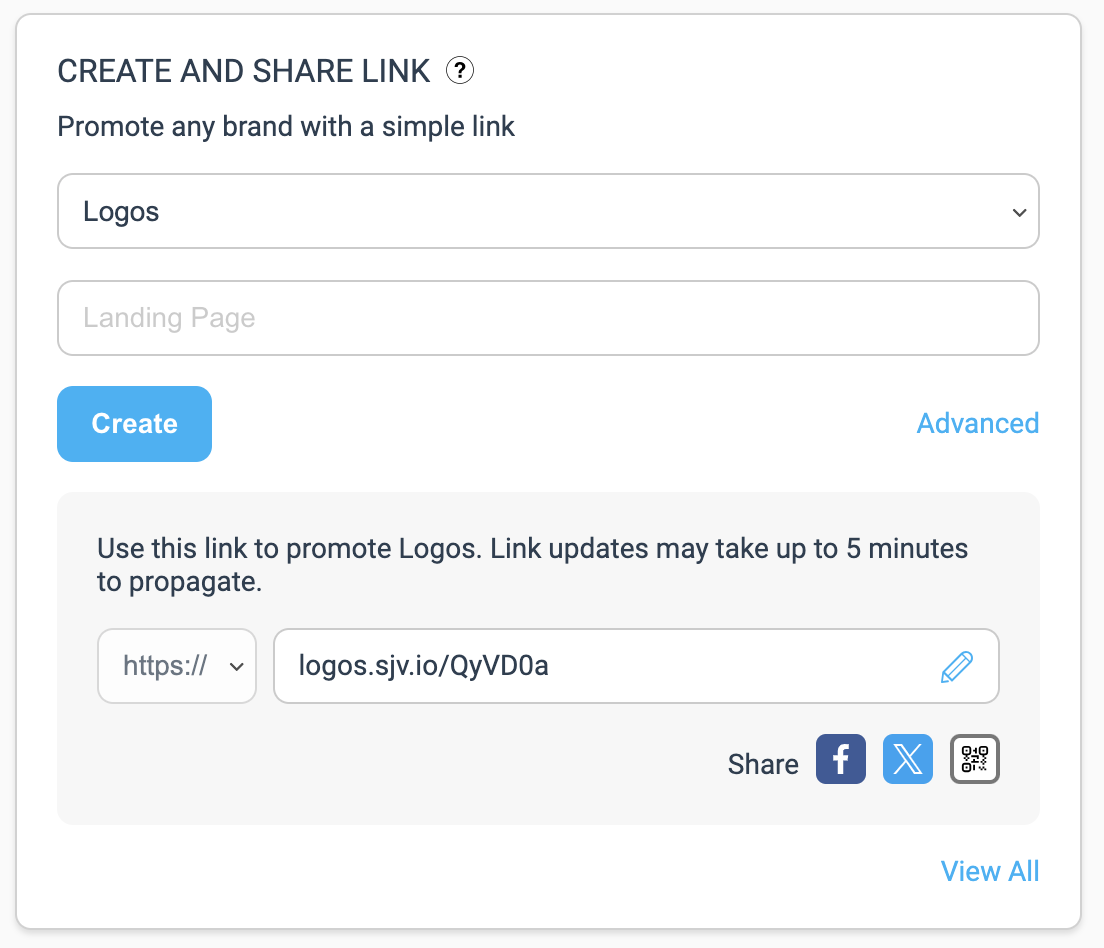The width and height of the screenshot is (1104, 948).
Task: Generate a QR code for the link
Action: 974,759
